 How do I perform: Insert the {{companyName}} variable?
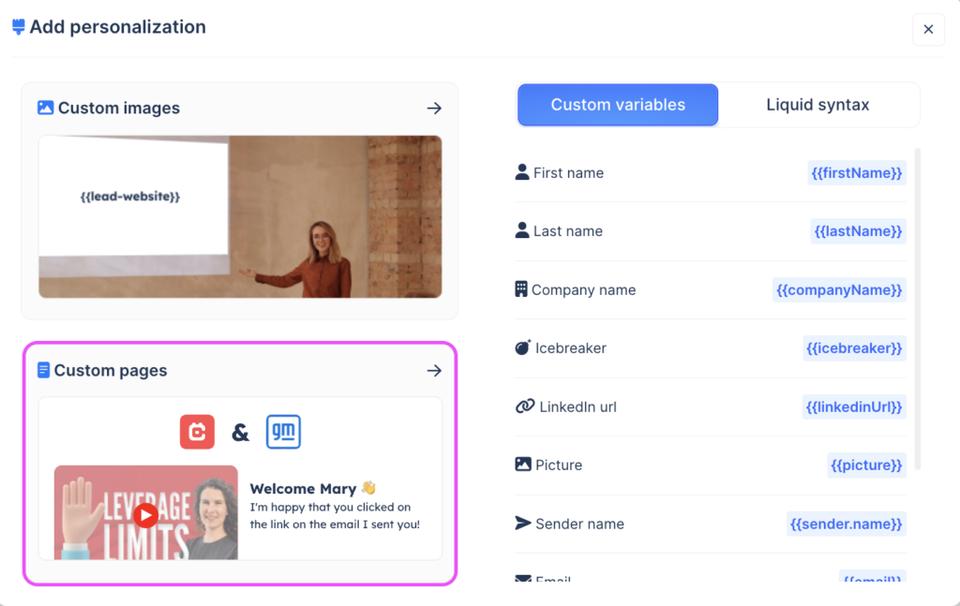click(839, 290)
